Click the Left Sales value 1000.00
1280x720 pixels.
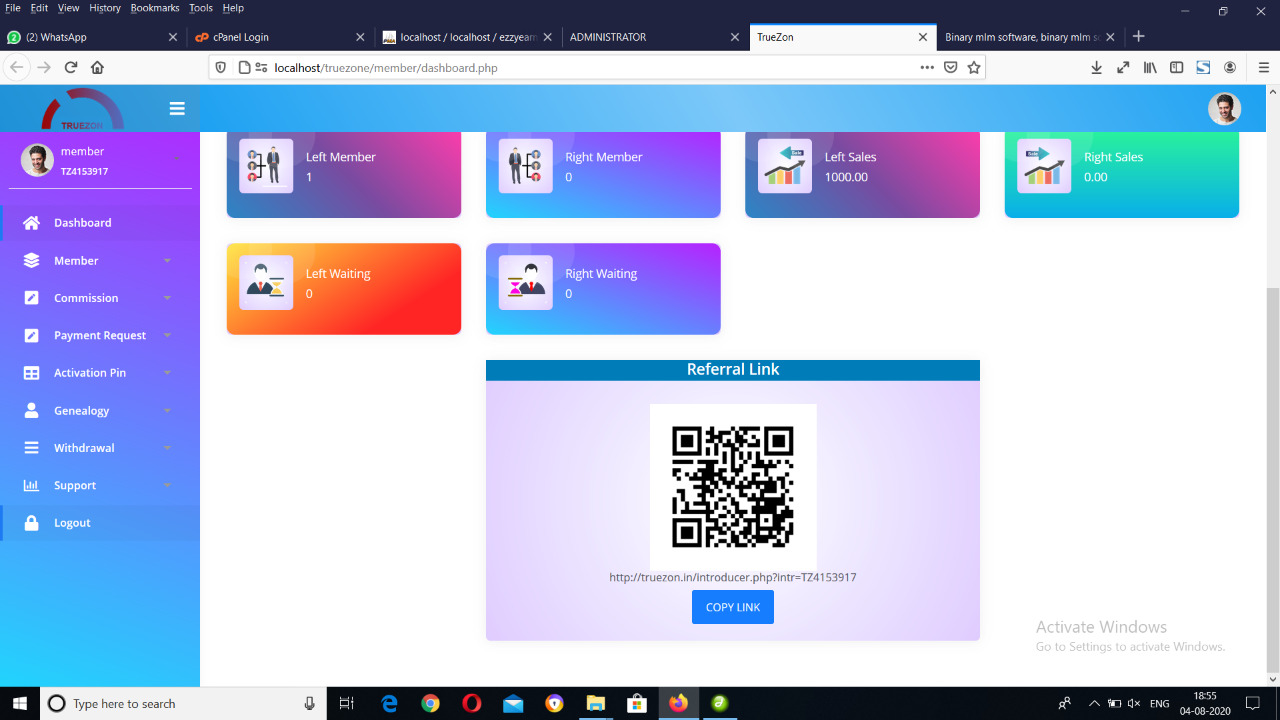point(846,177)
